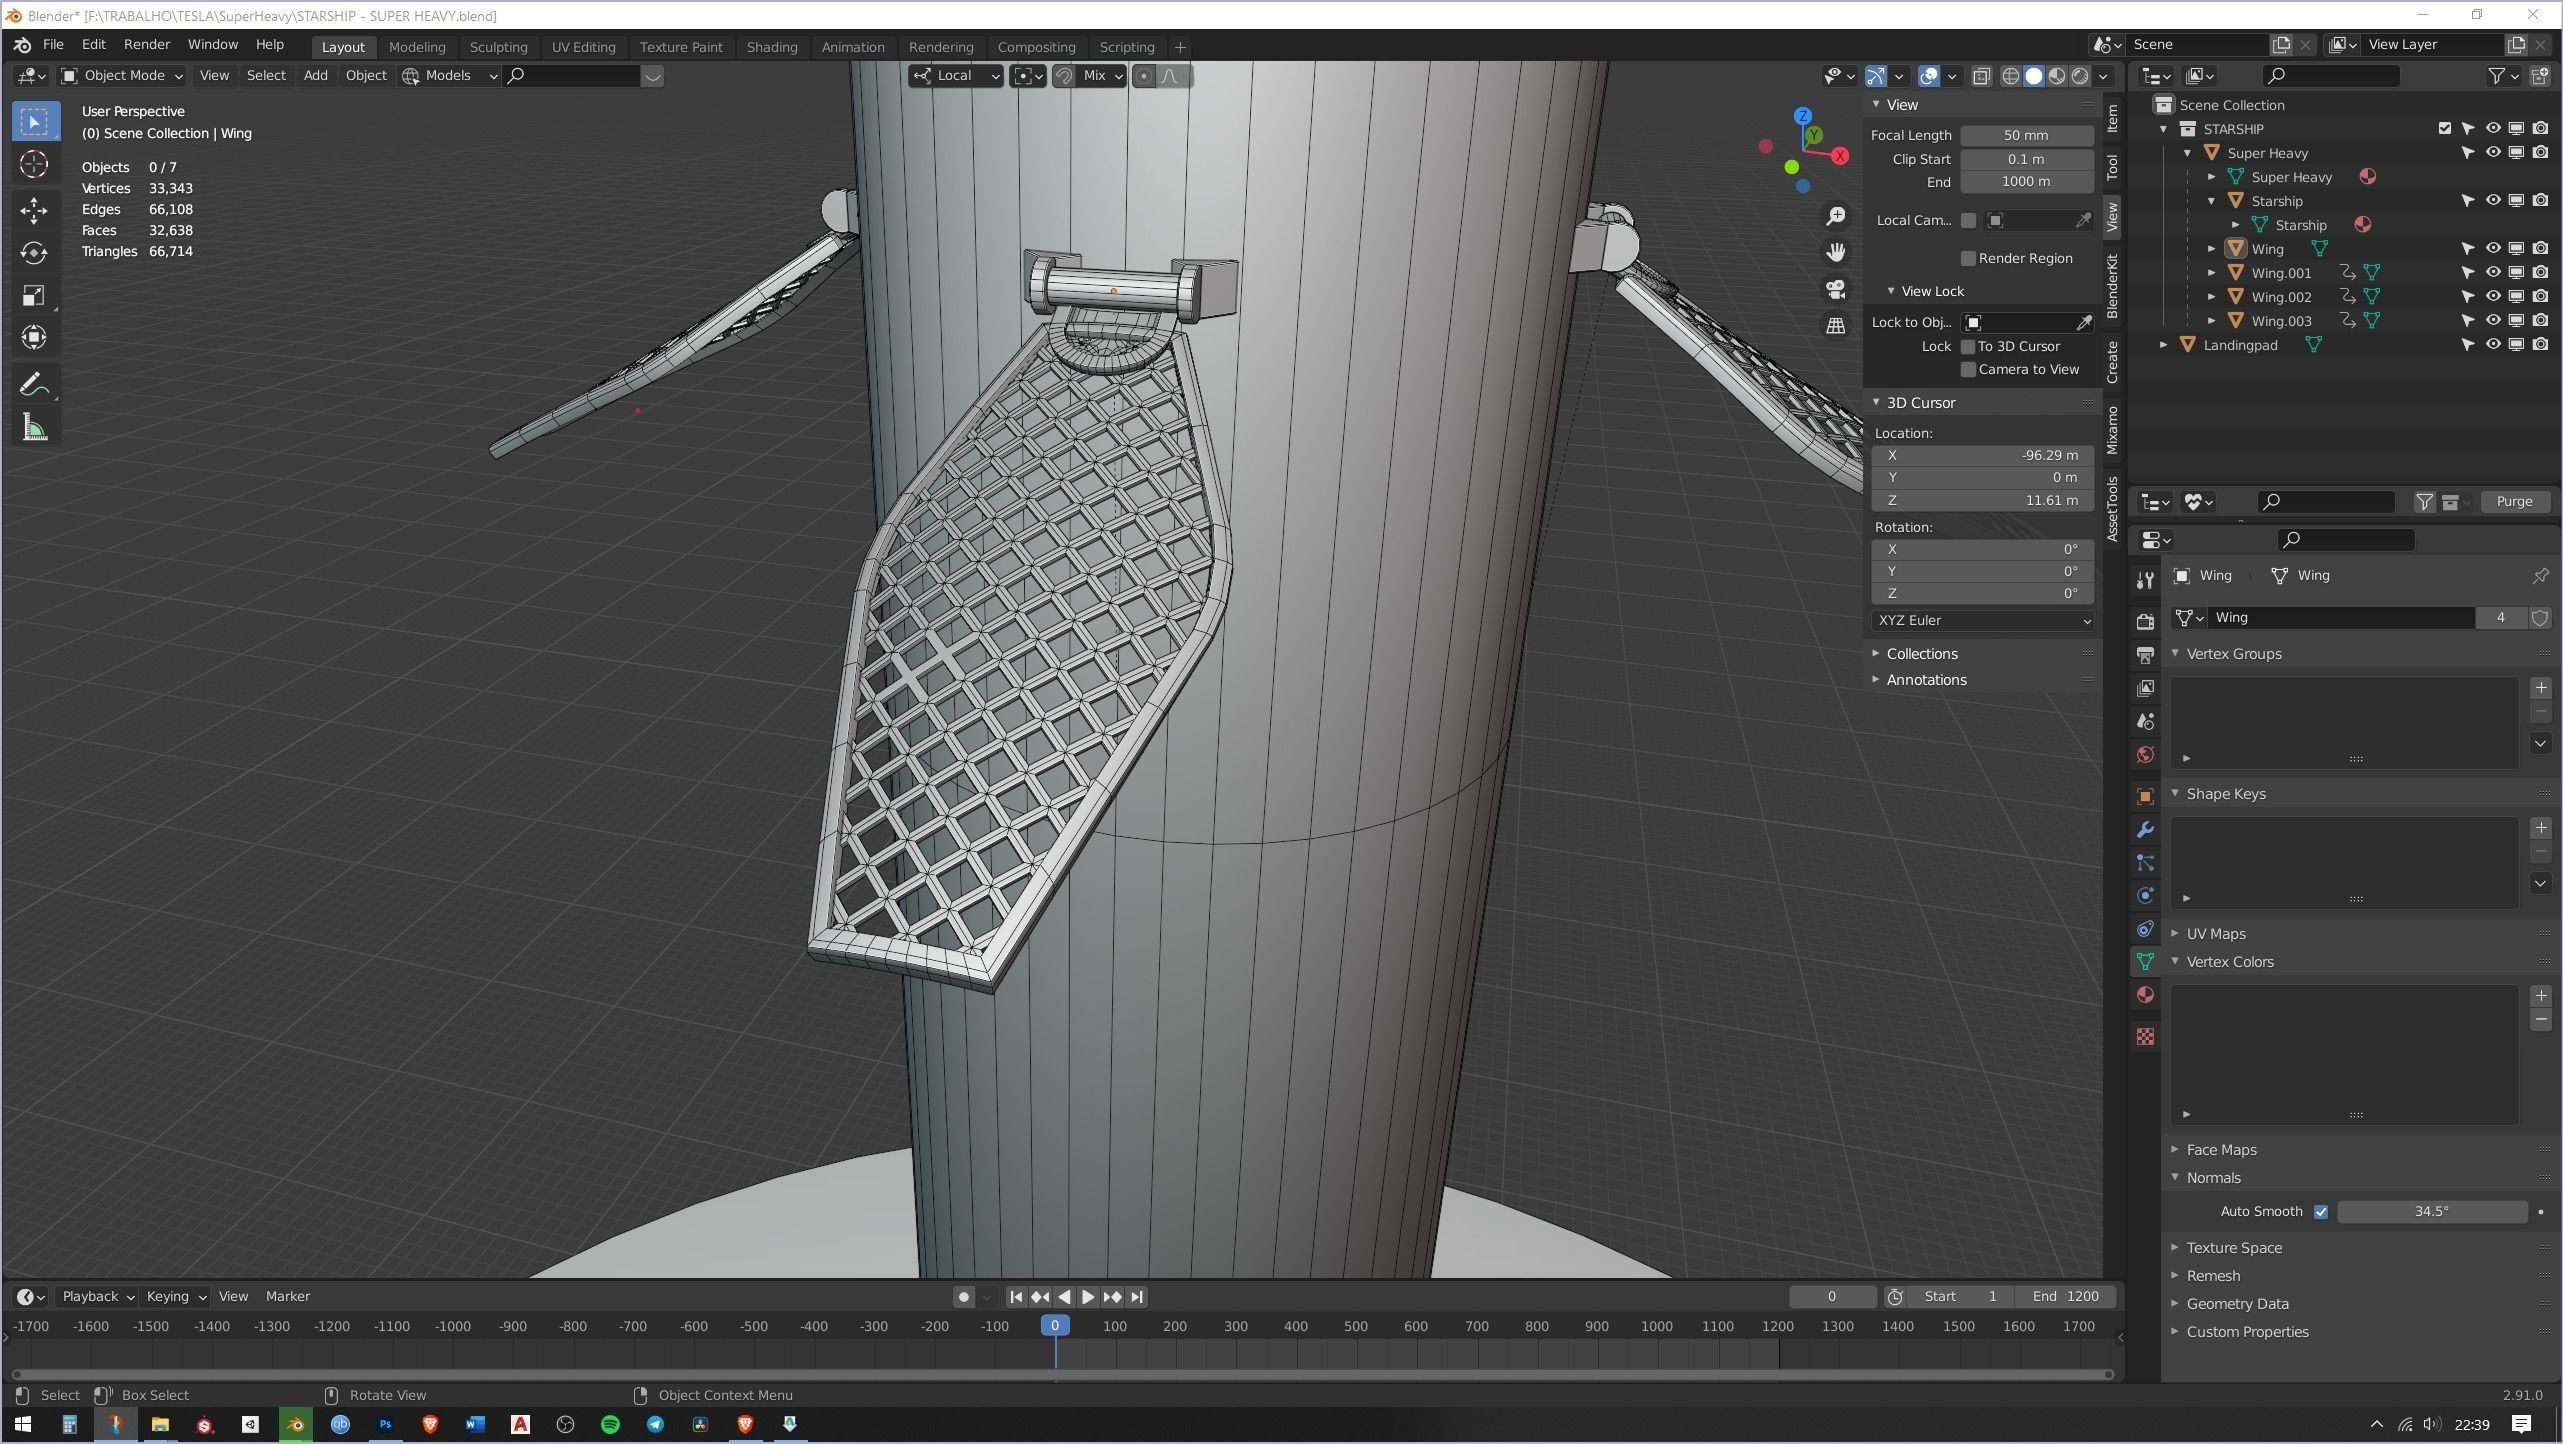Select the Move tool in toolbar
The height and width of the screenshot is (1444, 2563).
click(x=34, y=210)
